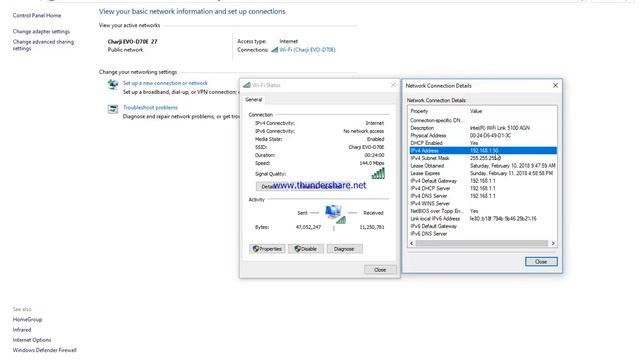Click the '00:24:00' Duration value

pyautogui.click(x=374, y=155)
